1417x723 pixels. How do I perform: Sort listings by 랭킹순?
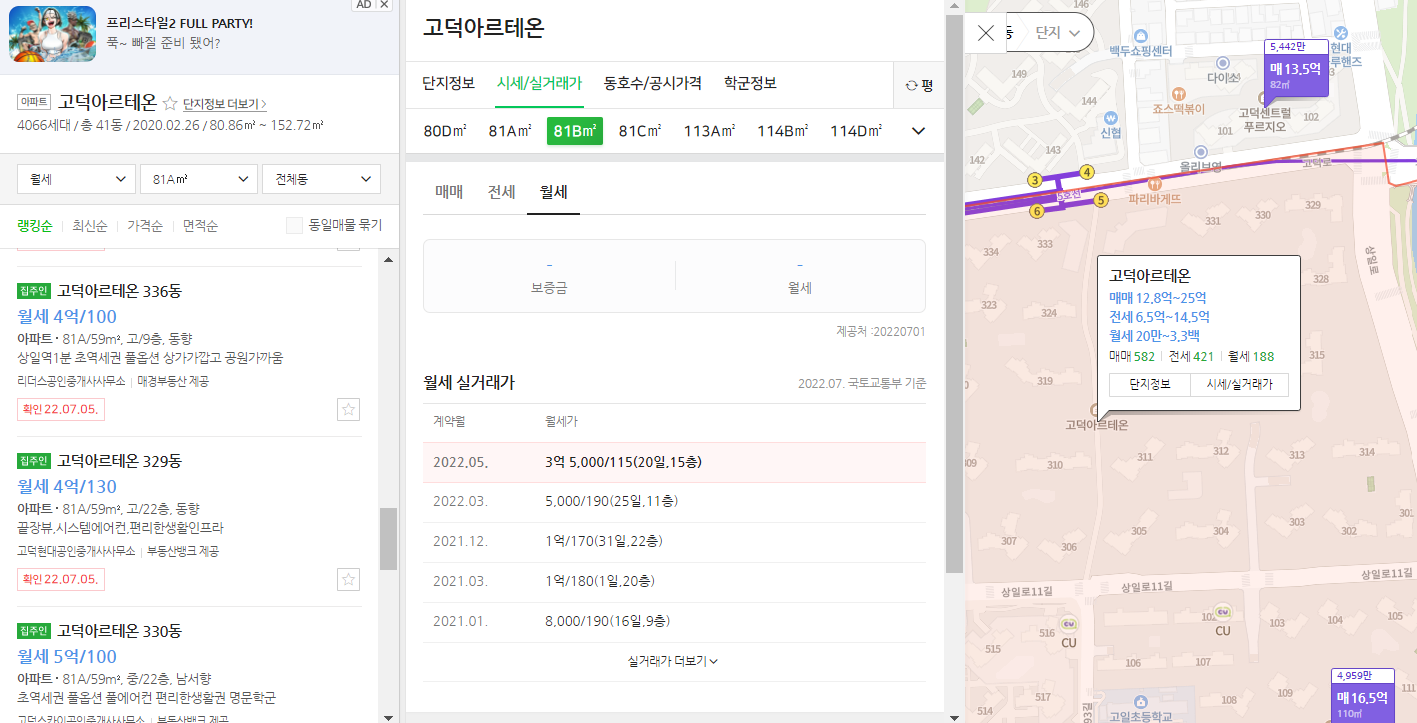[35, 226]
